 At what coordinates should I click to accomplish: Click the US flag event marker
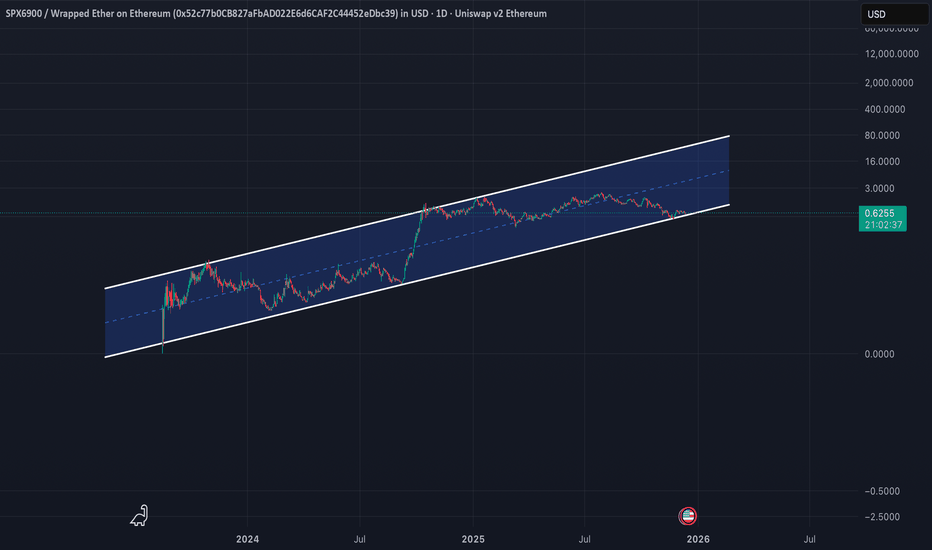pyautogui.click(x=688, y=516)
